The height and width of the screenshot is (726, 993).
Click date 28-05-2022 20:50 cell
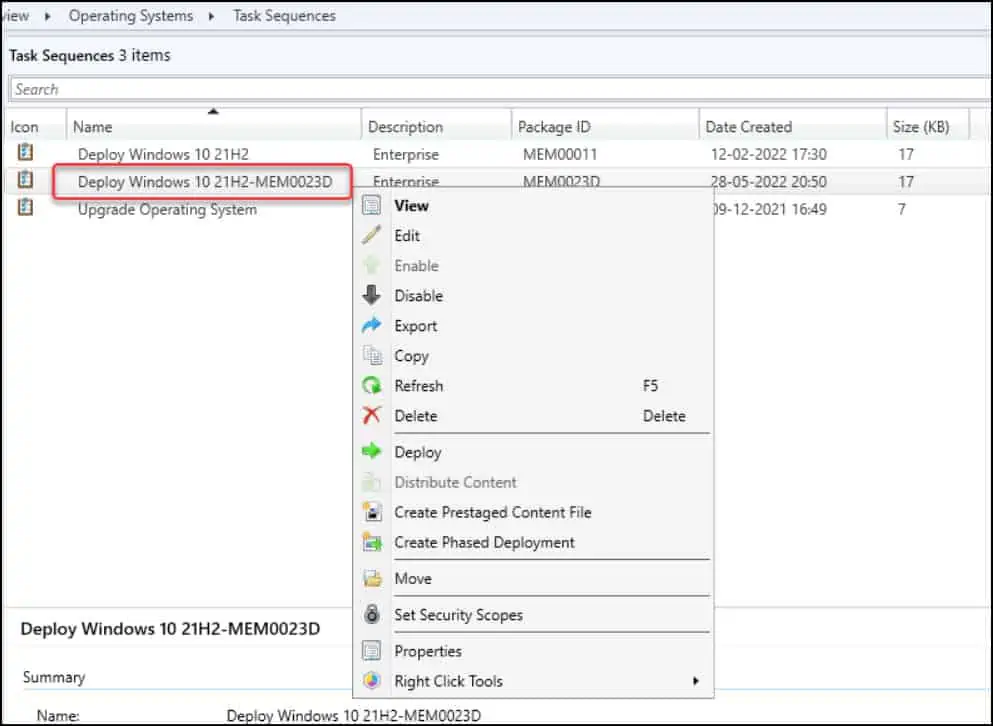769,182
